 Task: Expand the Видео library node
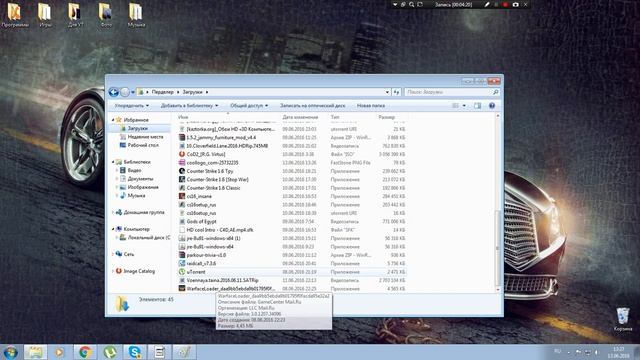pyautogui.click(x=117, y=171)
